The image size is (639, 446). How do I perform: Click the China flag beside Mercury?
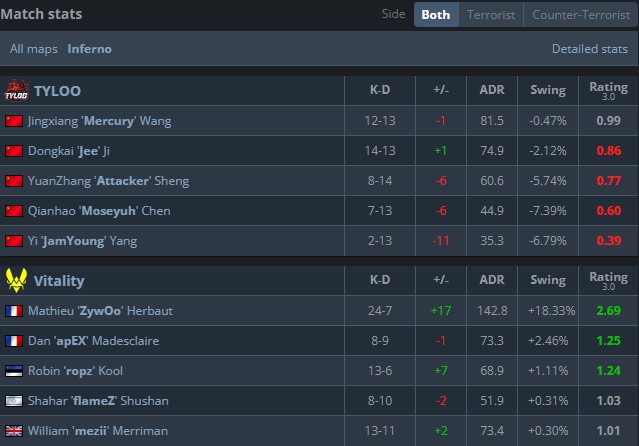tap(14, 121)
